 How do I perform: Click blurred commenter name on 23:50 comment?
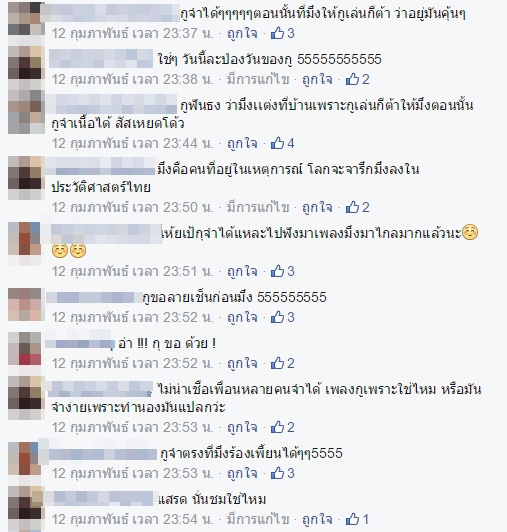pyautogui.click(x=100, y=167)
